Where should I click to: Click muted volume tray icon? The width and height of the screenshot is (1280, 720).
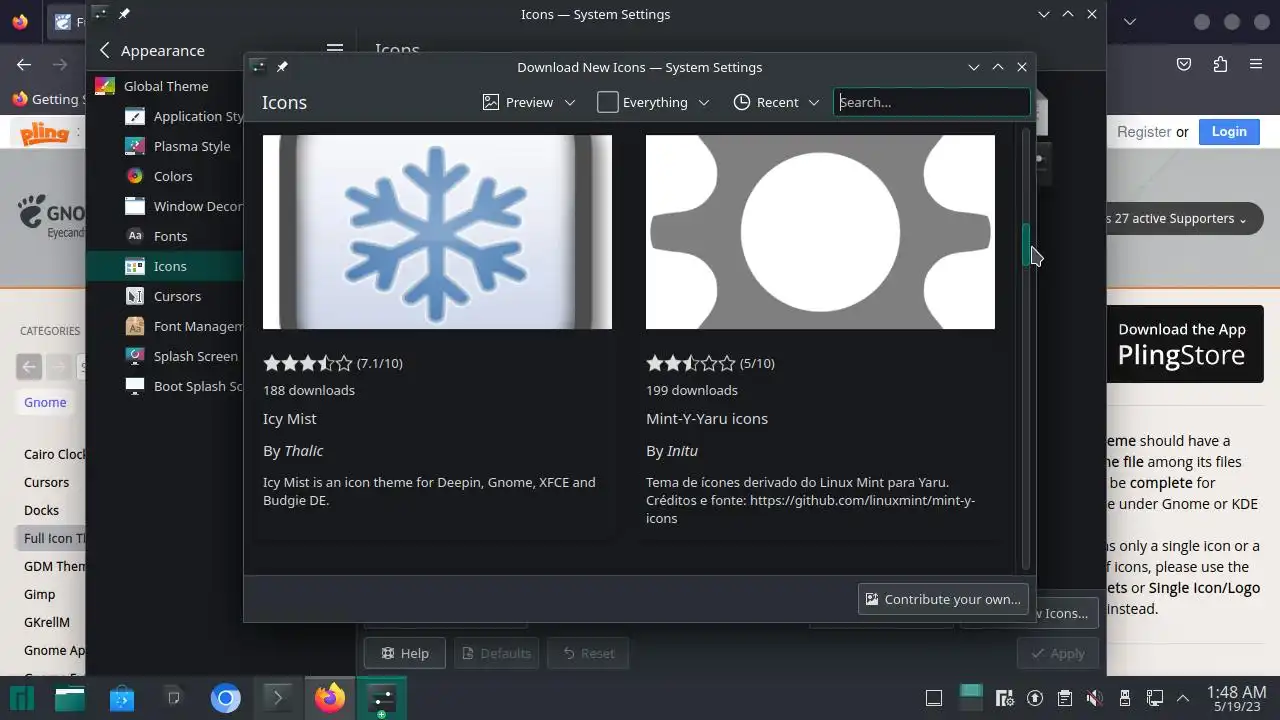click(1095, 698)
